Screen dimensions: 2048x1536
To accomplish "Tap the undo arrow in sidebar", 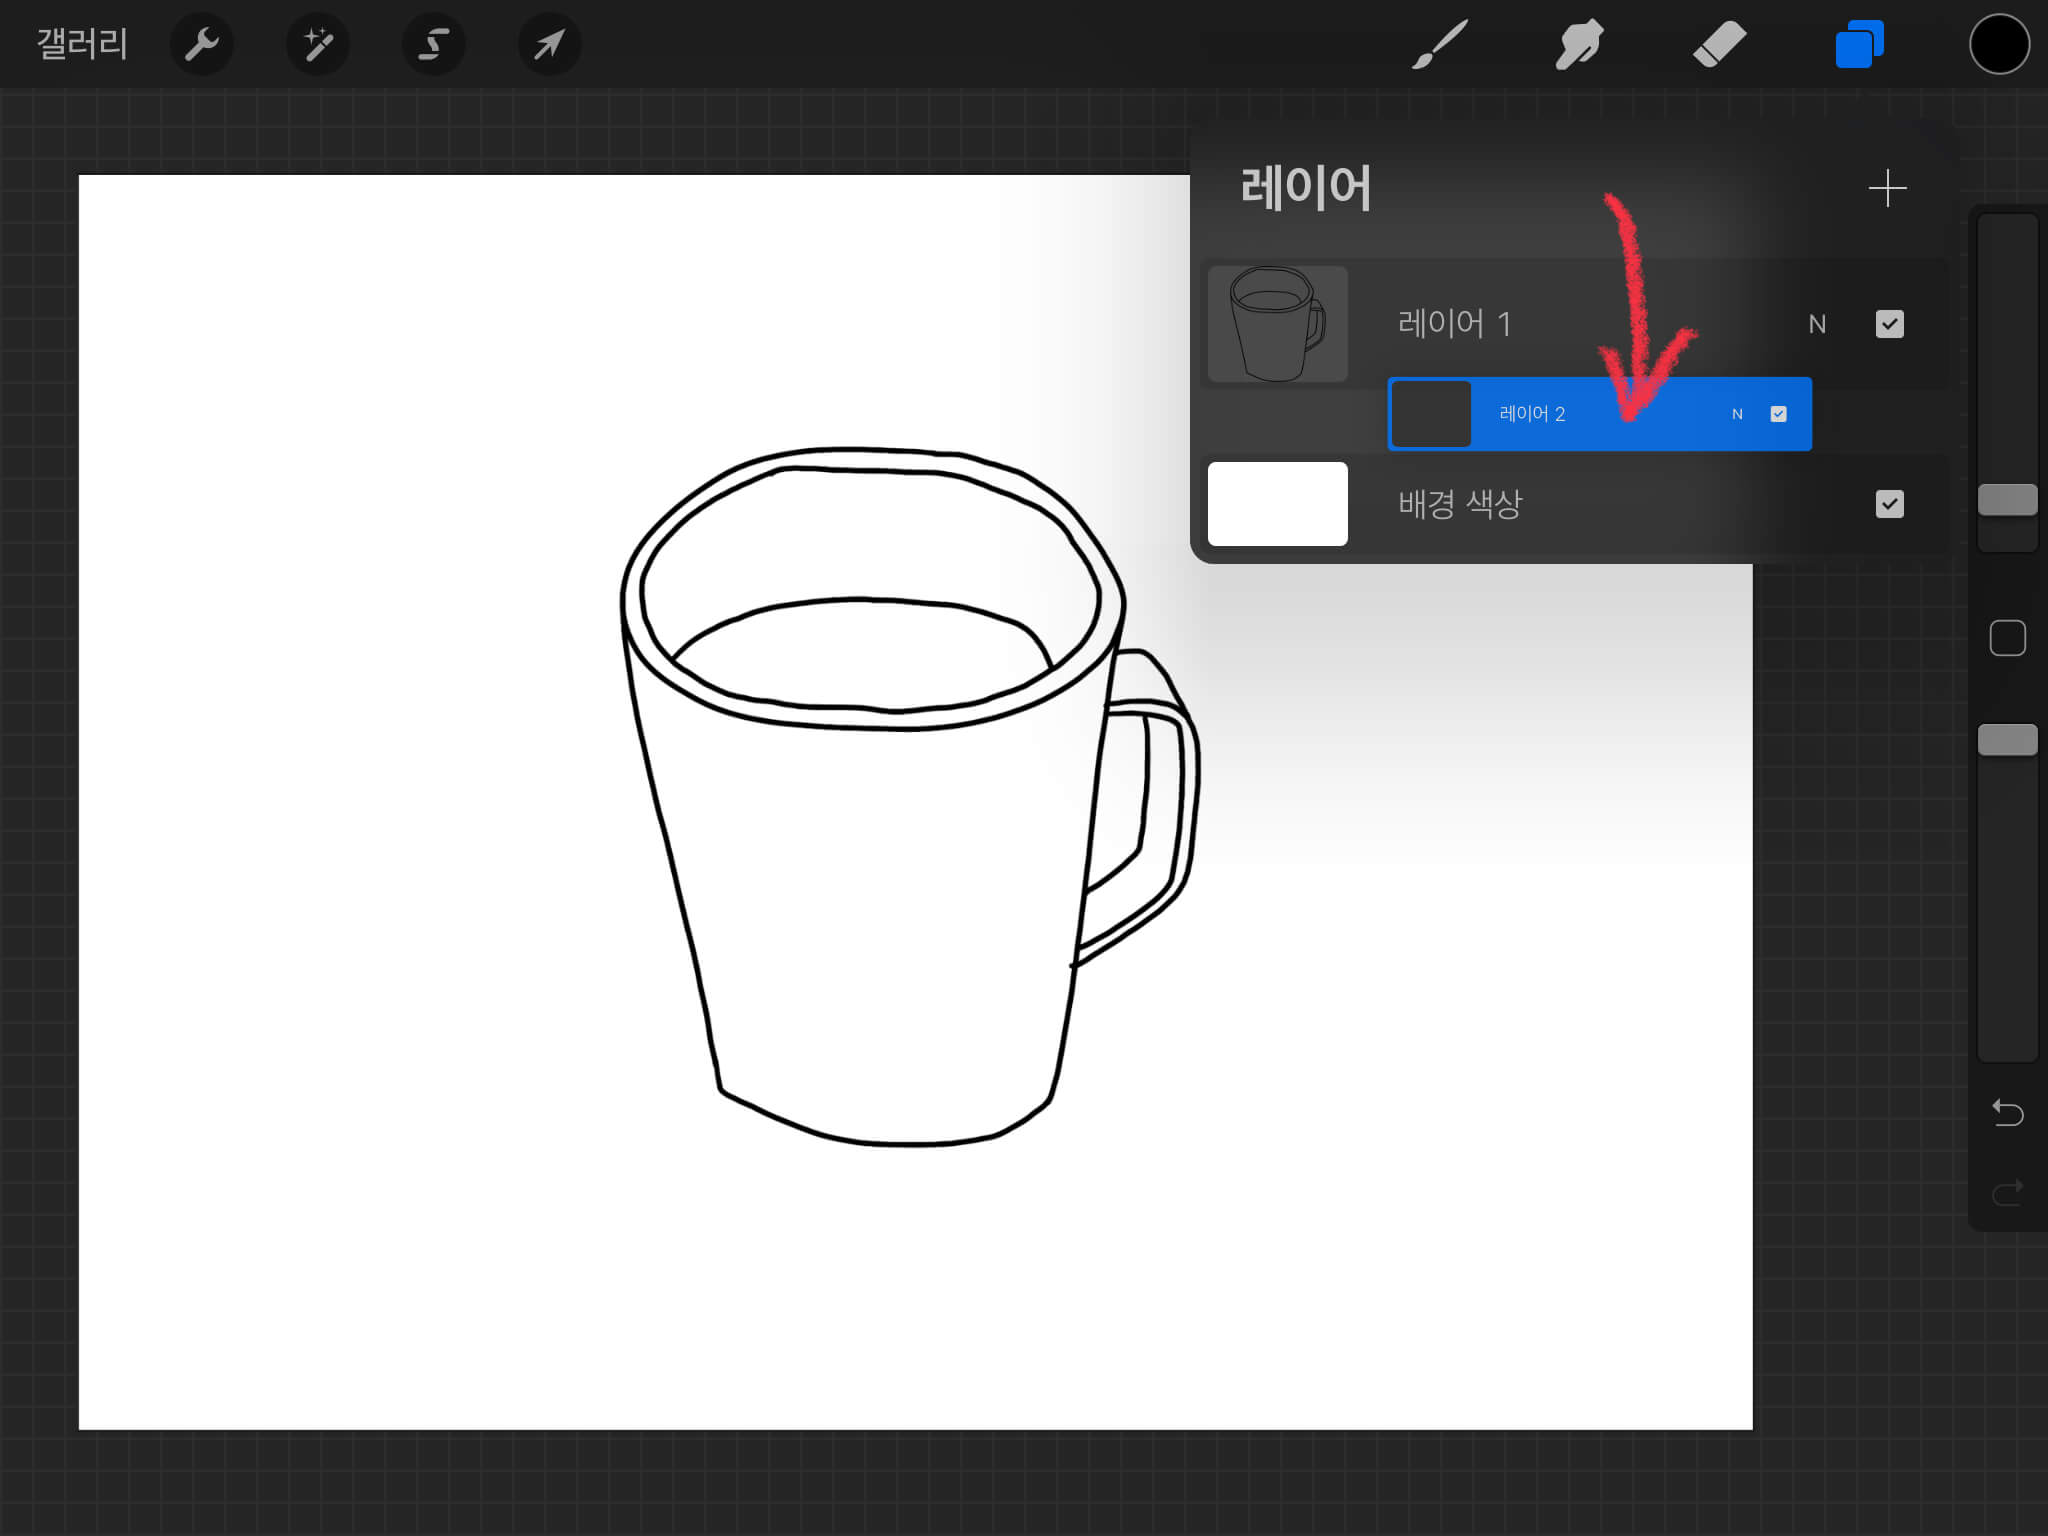I will [x=2007, y=1112].
